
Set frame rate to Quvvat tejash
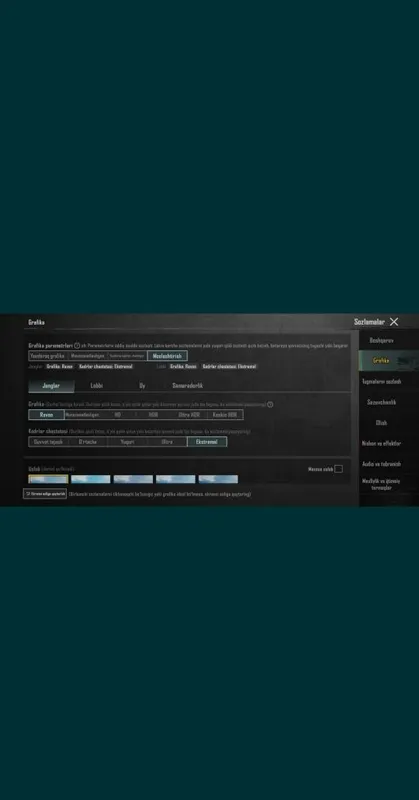(48, 442)
